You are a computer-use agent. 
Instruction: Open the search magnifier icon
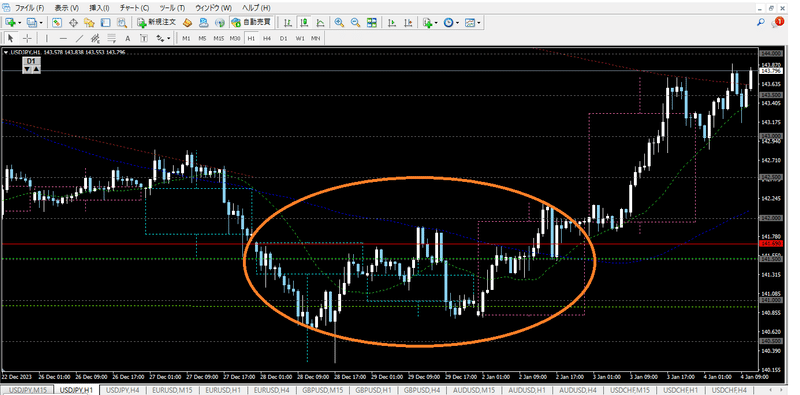761,22
